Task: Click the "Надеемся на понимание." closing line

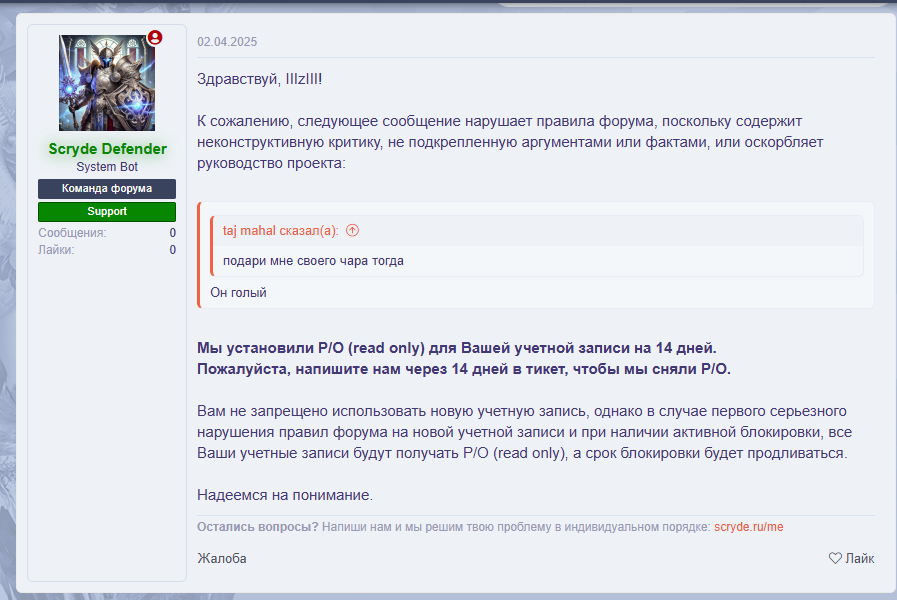Action: point(285,495)
